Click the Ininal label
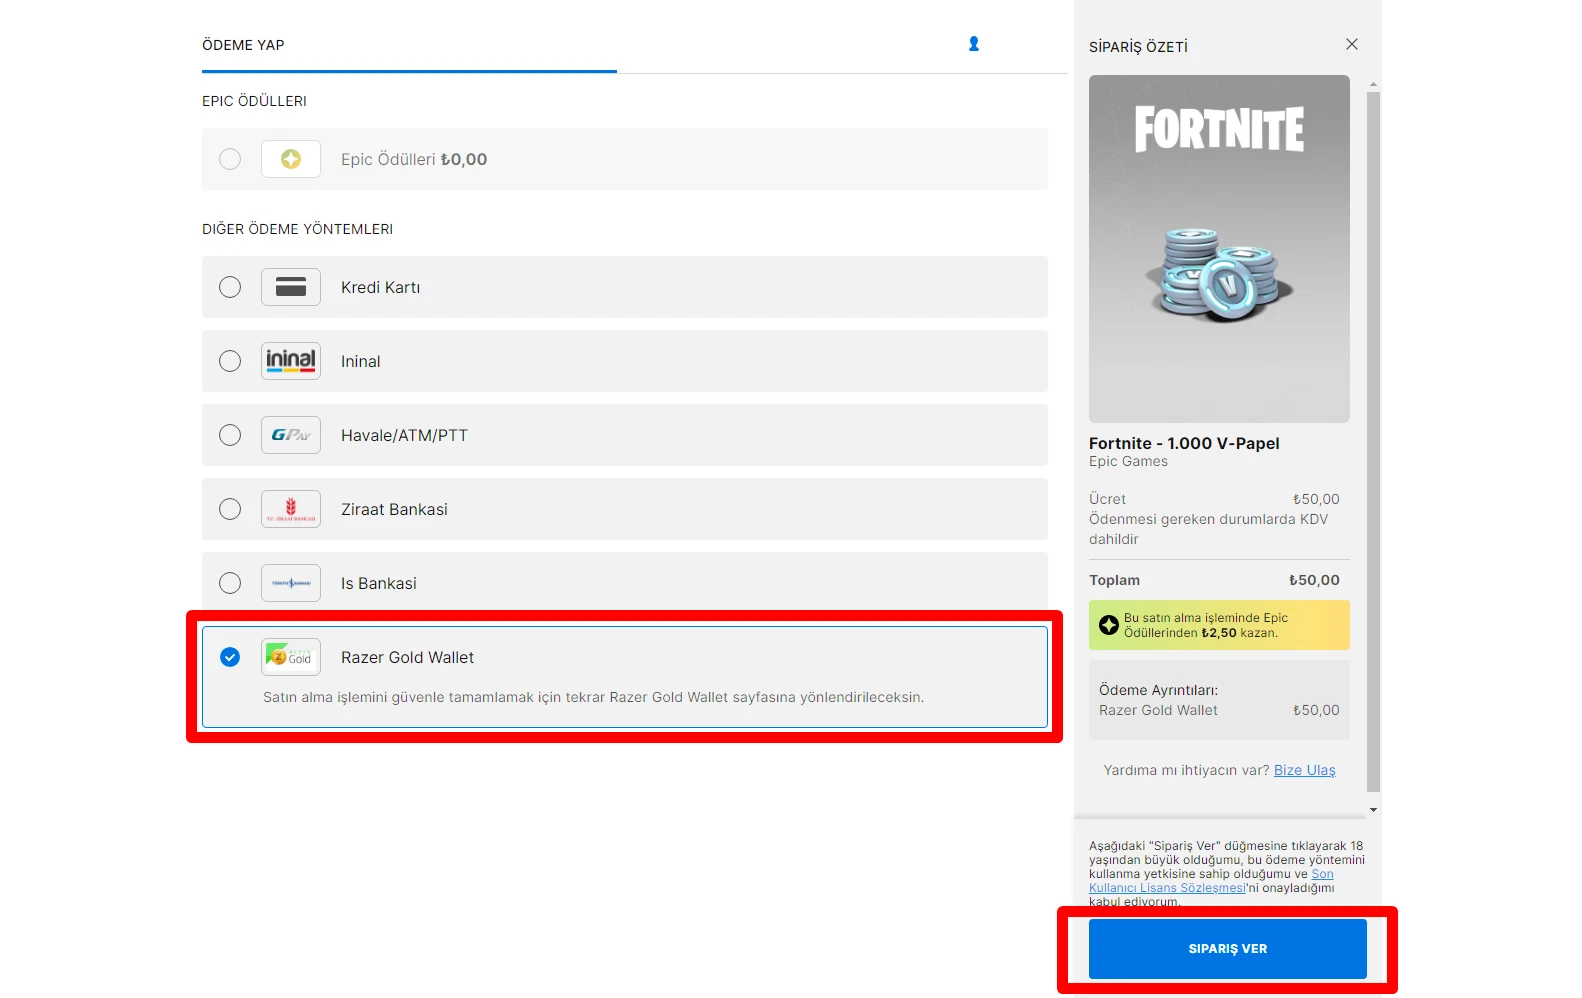The image size is (1582, 998). [x=360, y=361]
